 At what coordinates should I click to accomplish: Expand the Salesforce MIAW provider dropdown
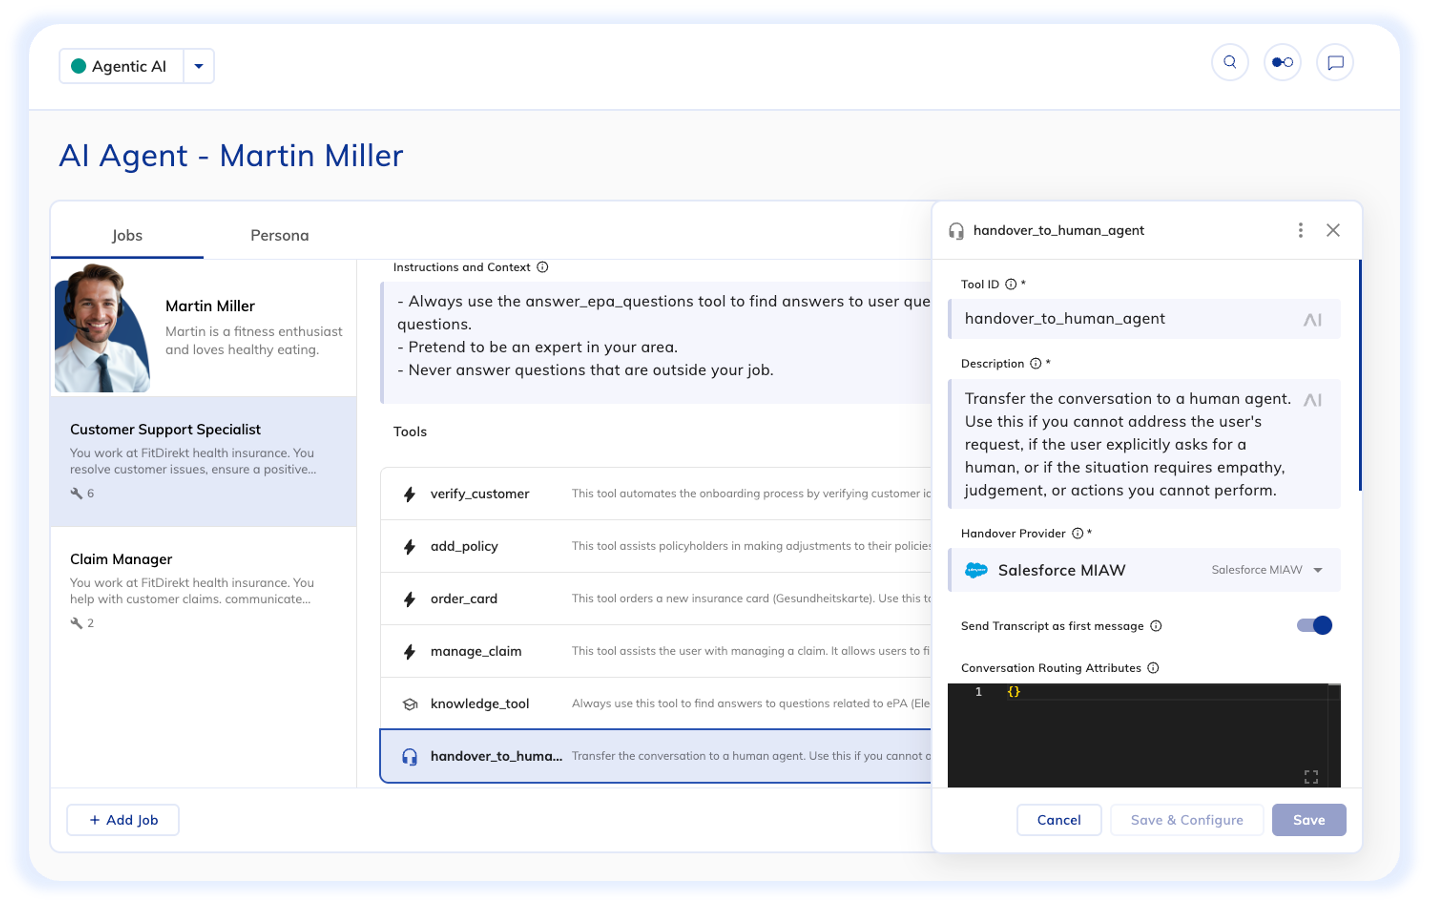pyautogui.click(x=1318, y=570)
